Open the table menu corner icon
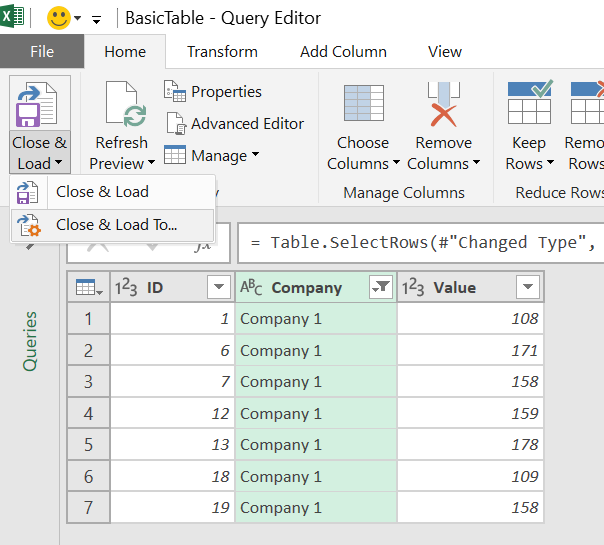The image size is (604, 545). point(89,287)
